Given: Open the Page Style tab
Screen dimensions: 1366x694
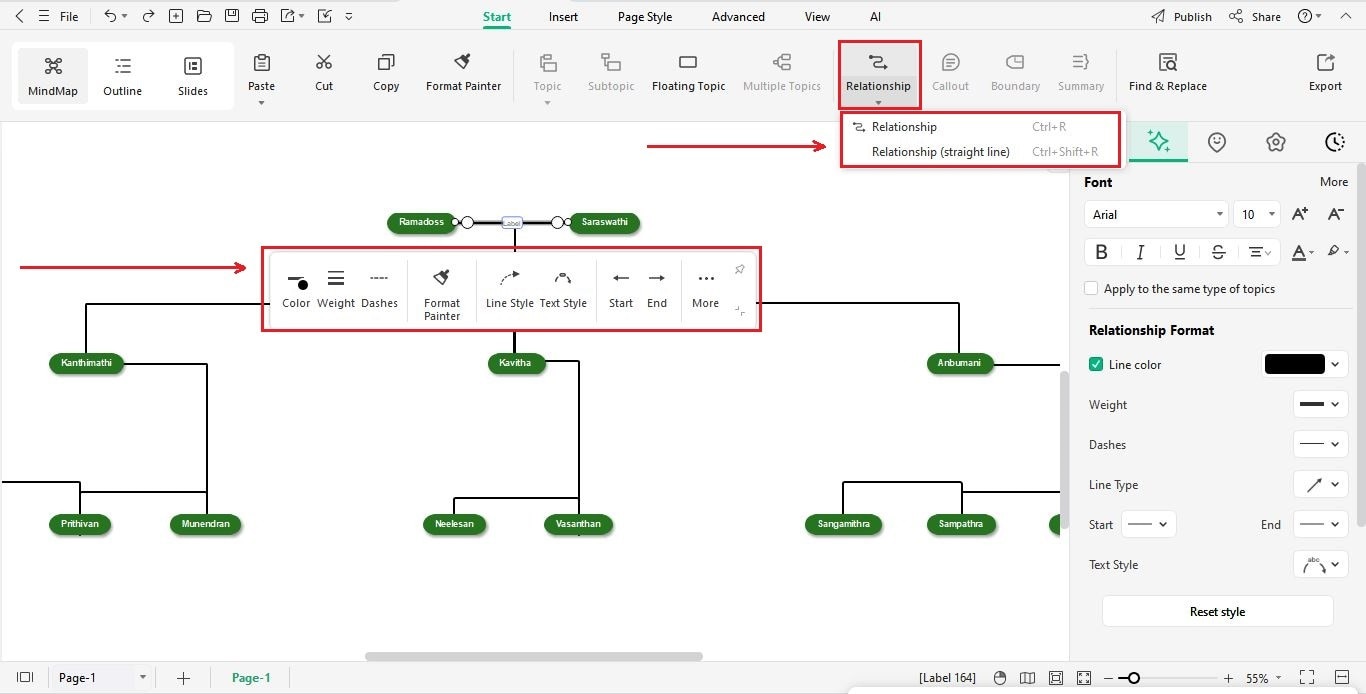Looking at the screenshot, I should coord(645,17).
